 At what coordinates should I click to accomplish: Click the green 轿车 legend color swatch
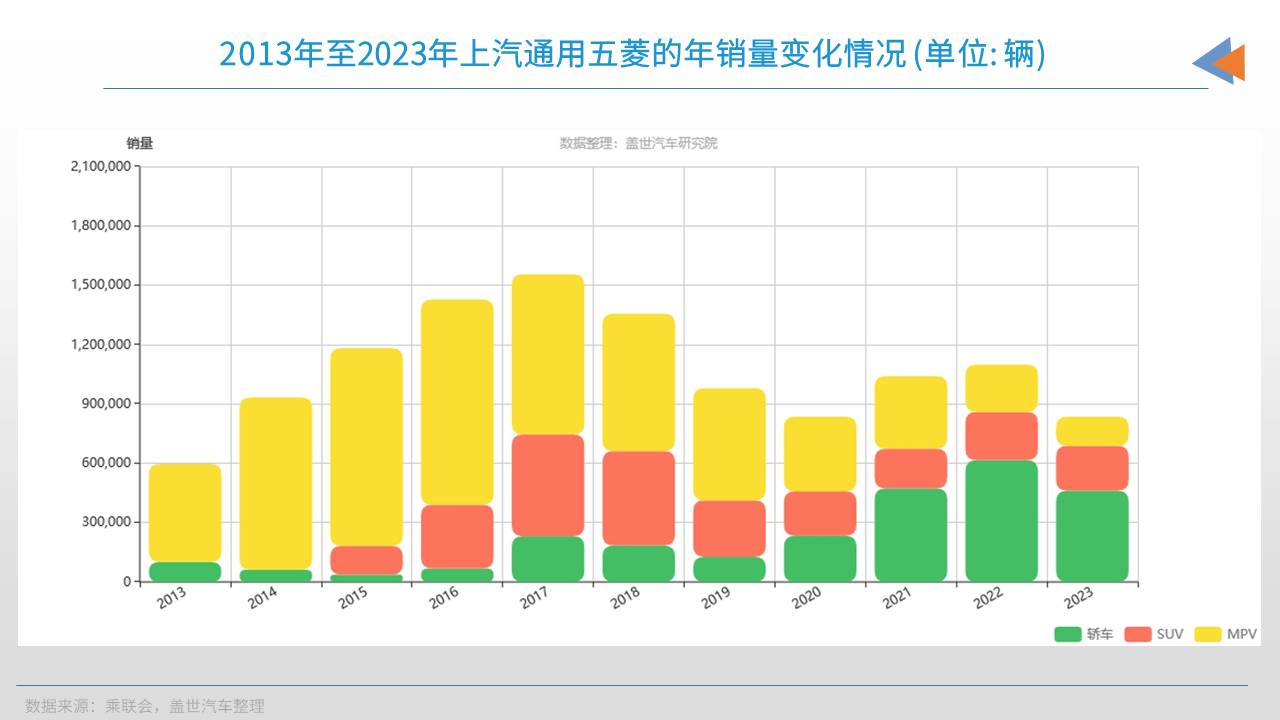point(1068,634)
